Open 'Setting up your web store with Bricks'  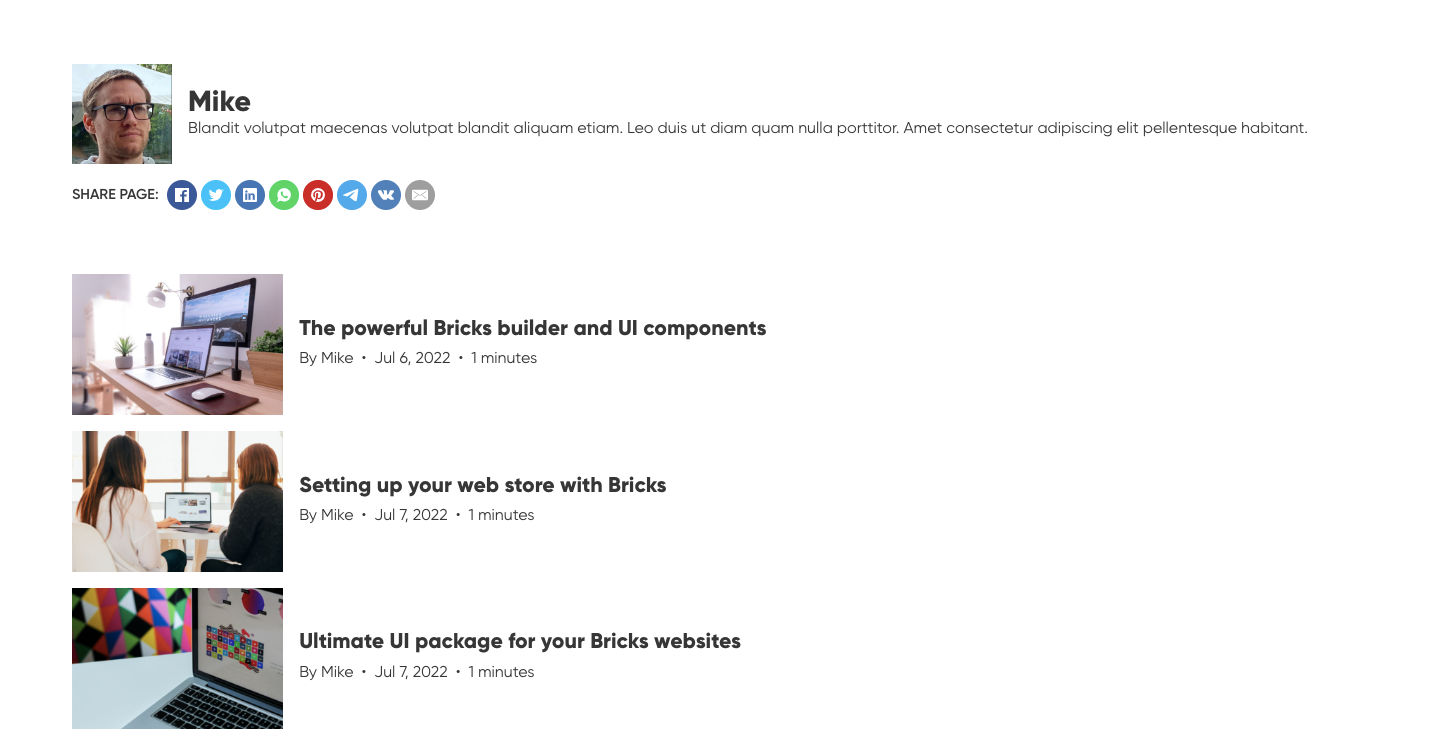pyautogui.click(x=482, y=485)
